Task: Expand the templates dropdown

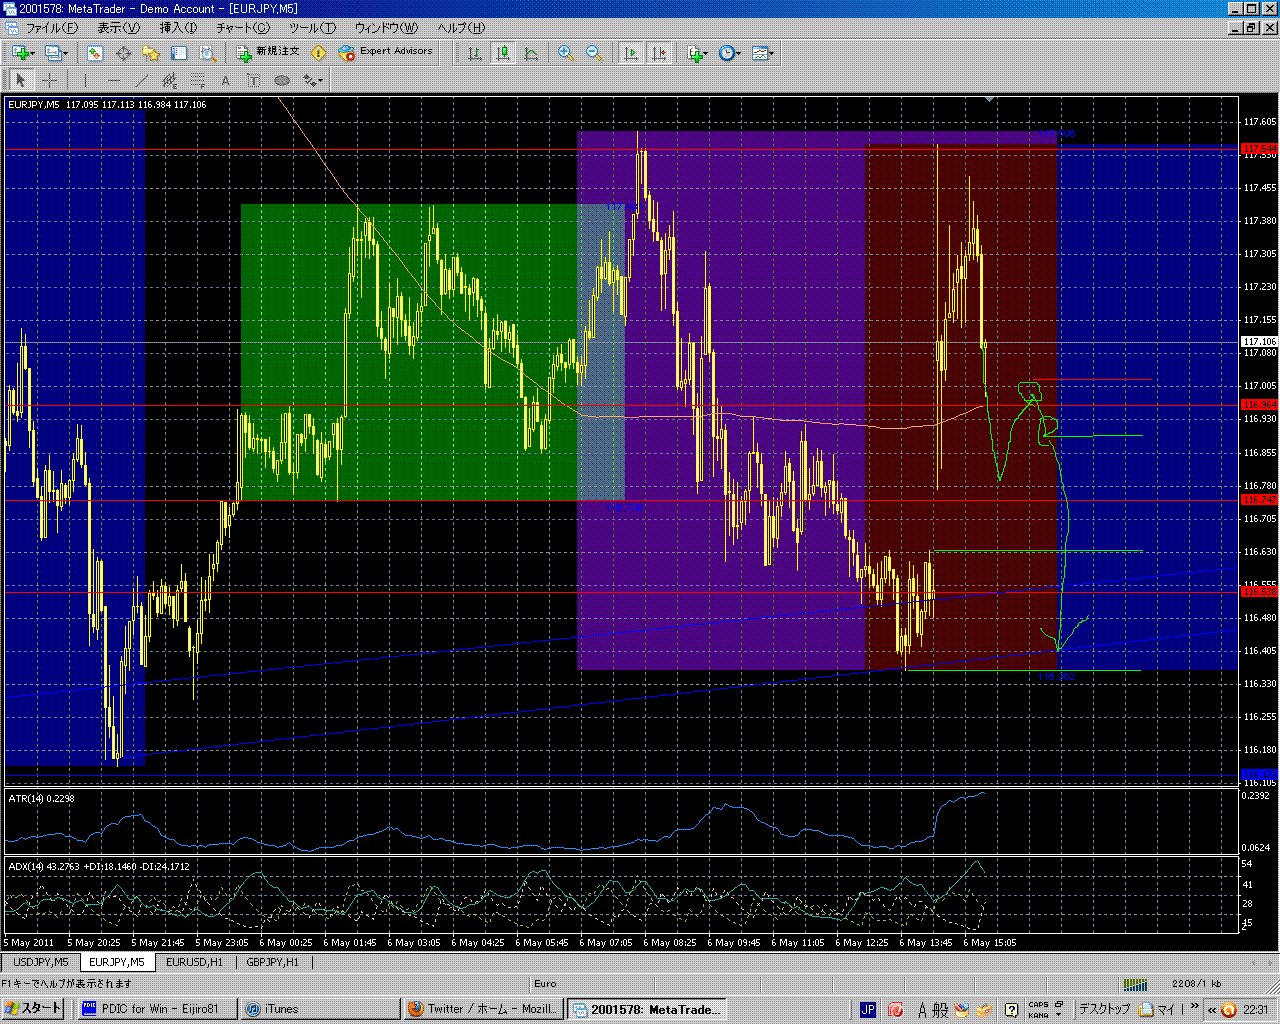Action: pyautogui.click(x=764, y=53)
